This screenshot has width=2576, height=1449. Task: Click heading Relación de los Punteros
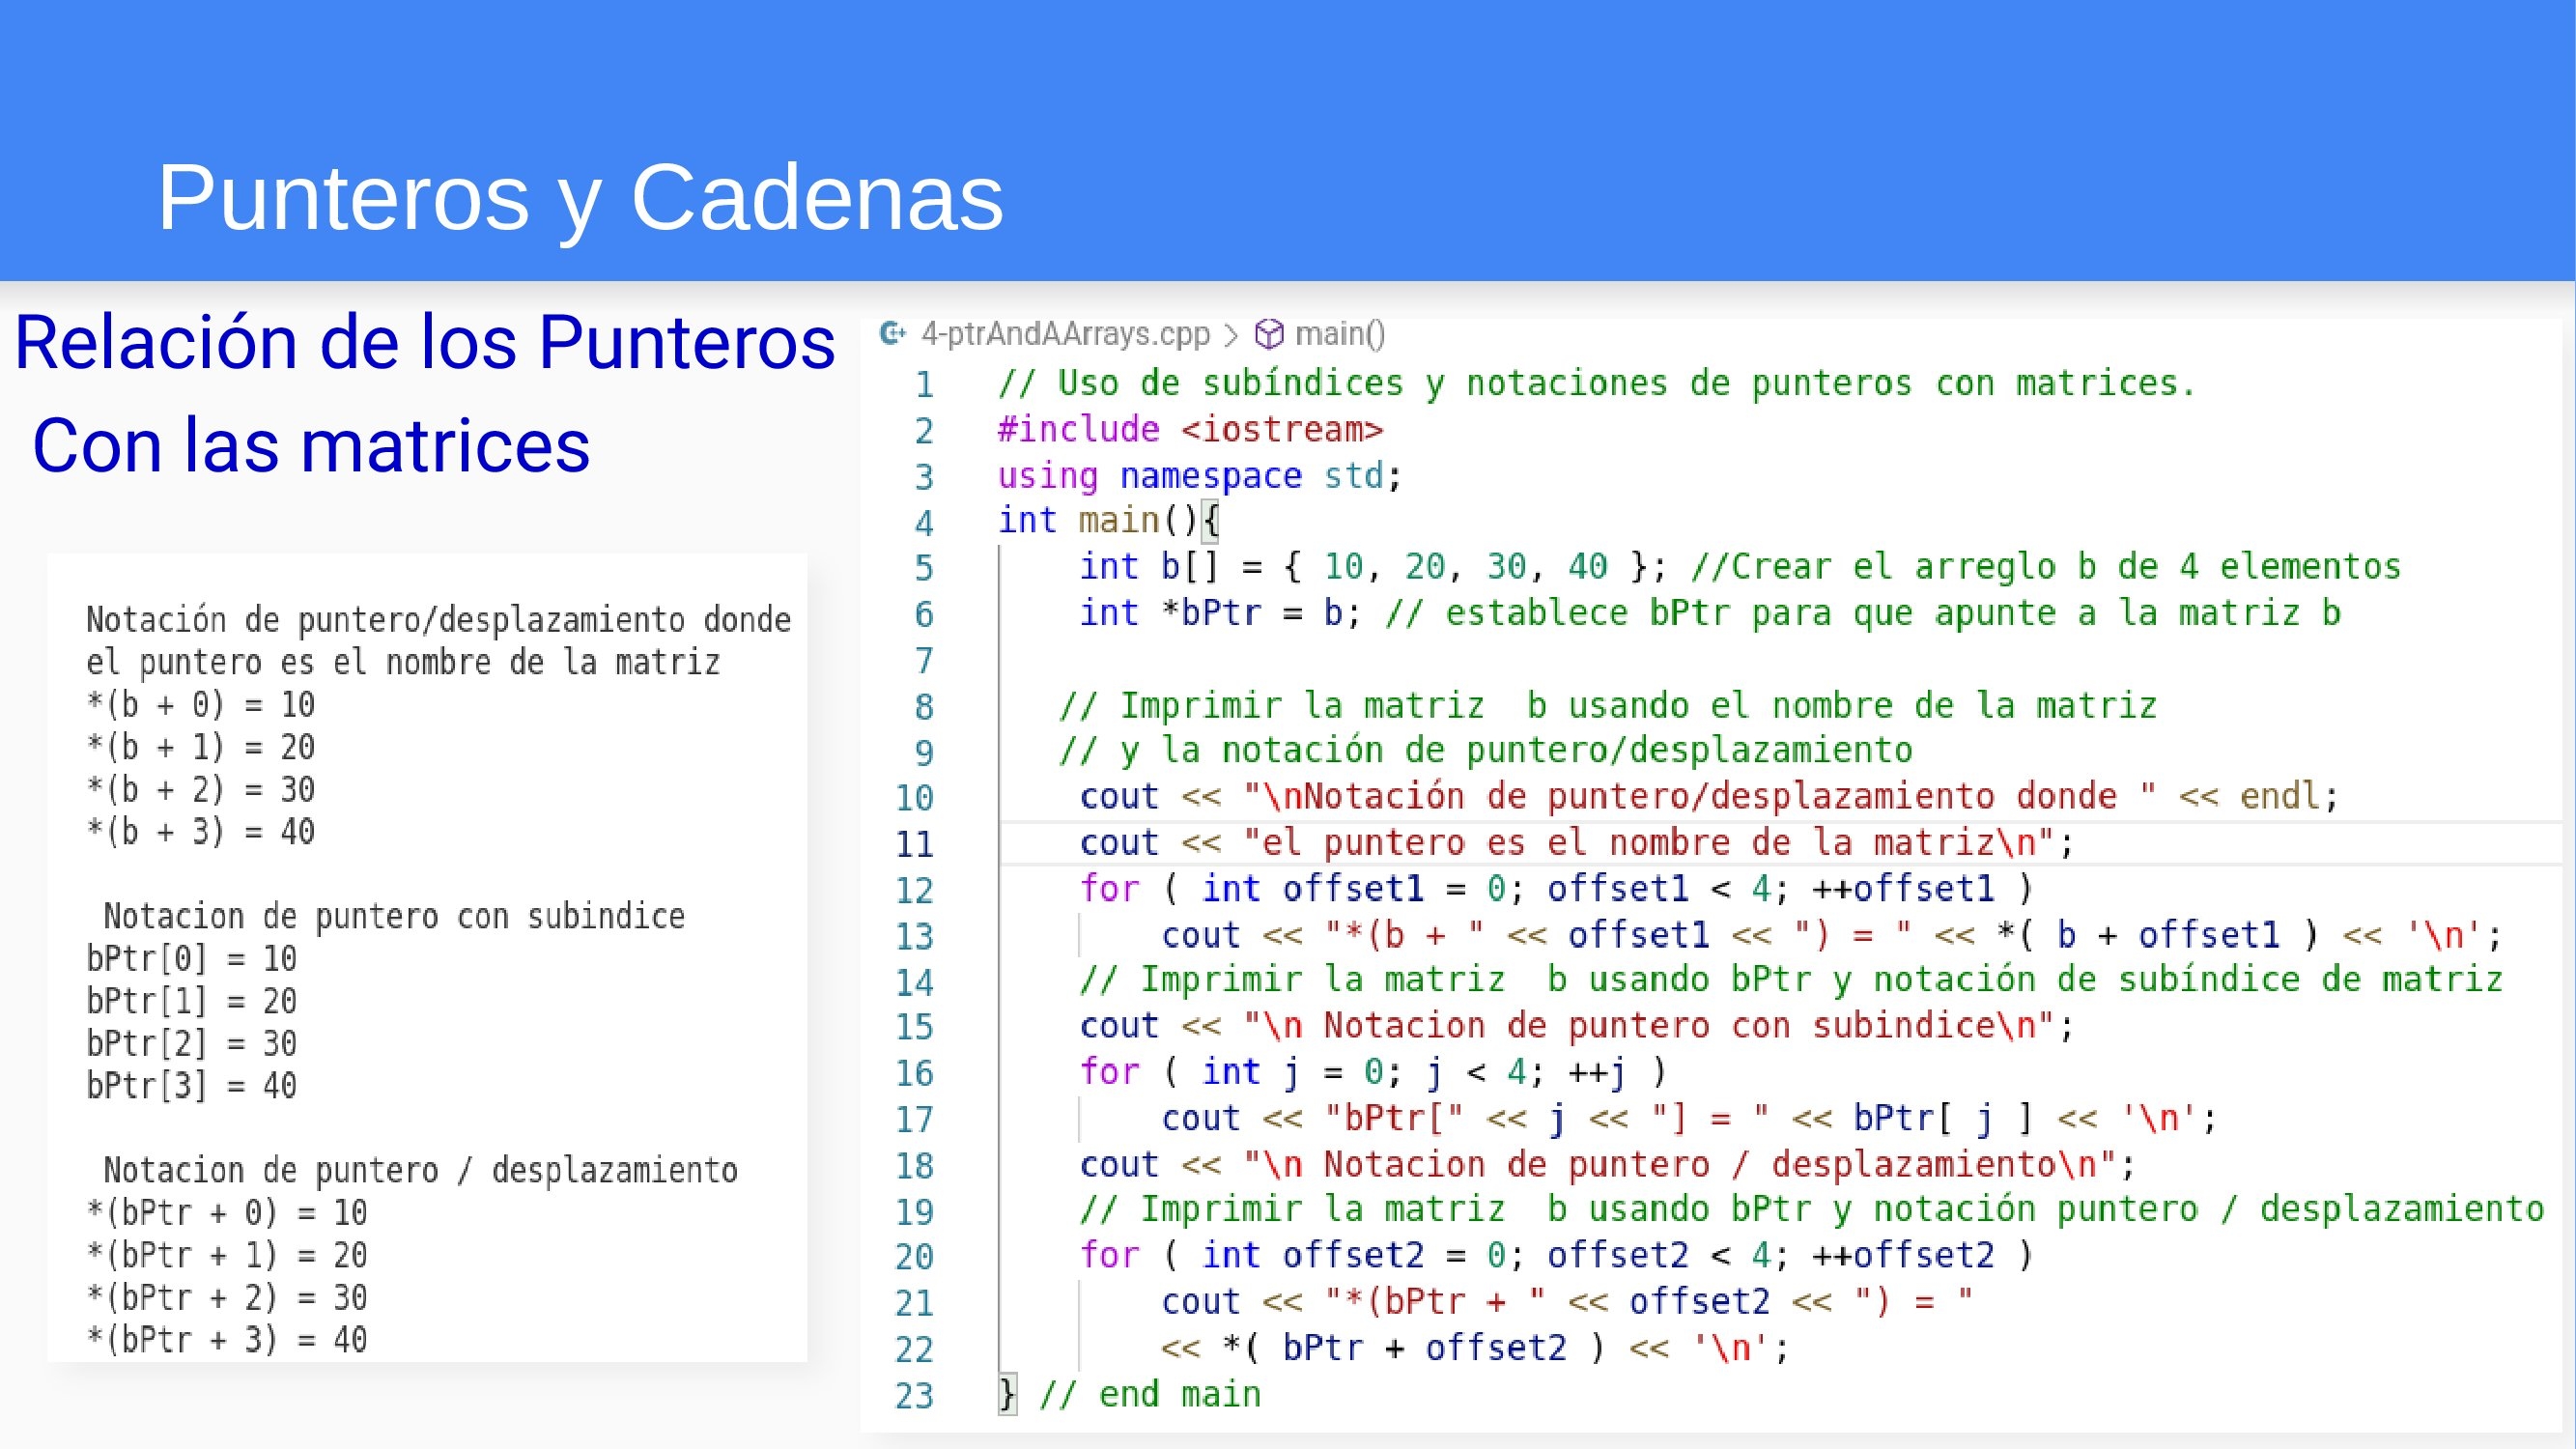[x=425, y=343]
